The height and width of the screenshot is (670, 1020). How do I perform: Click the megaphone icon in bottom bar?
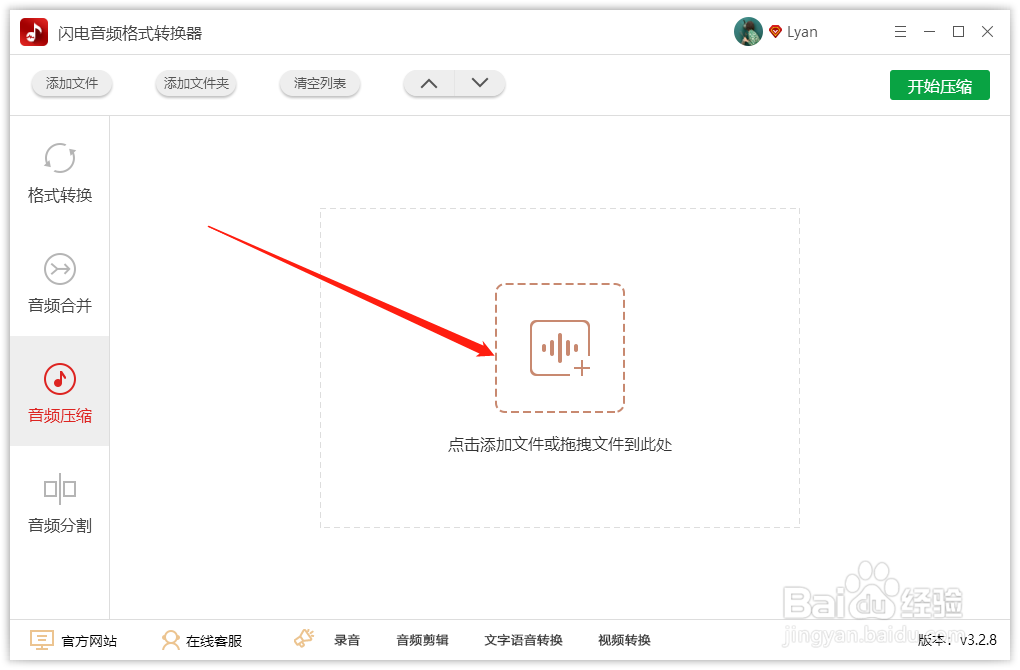pyautogui.click(x=304, y=639)
